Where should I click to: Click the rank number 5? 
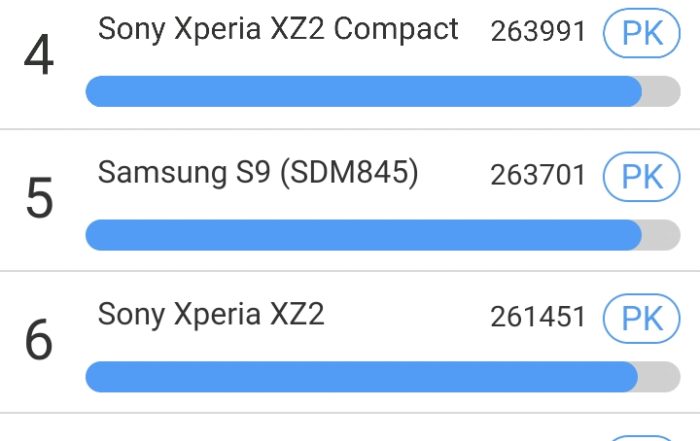click(39, 199)
